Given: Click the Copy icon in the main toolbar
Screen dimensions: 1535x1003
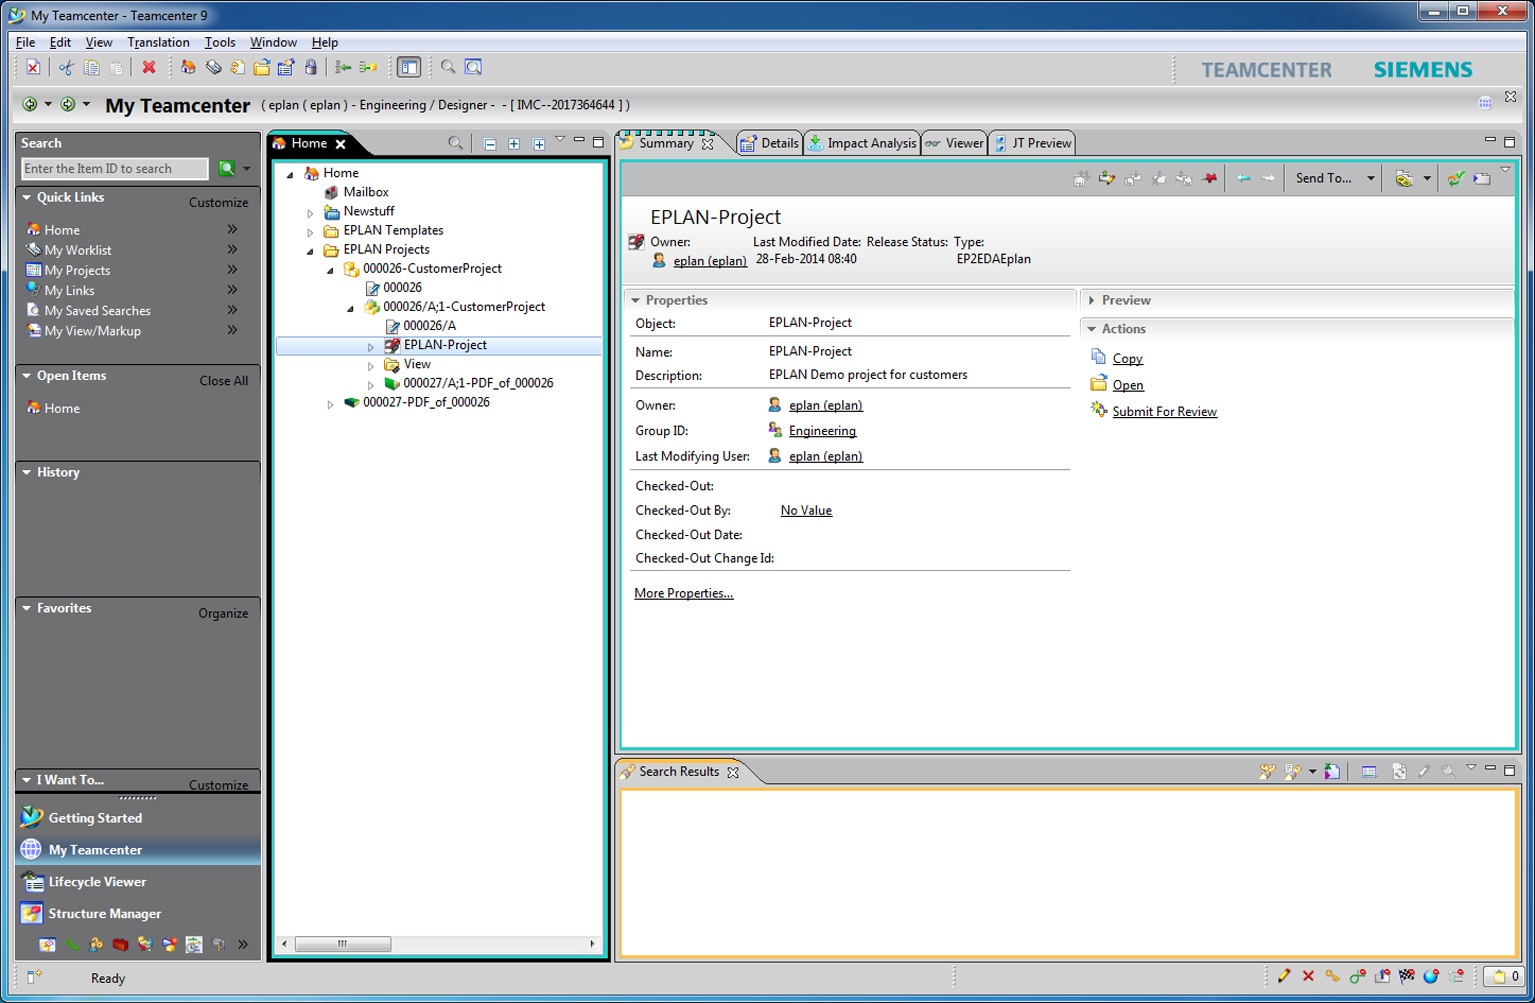Looking at the screenshot, I should click(x=91, y=68).
